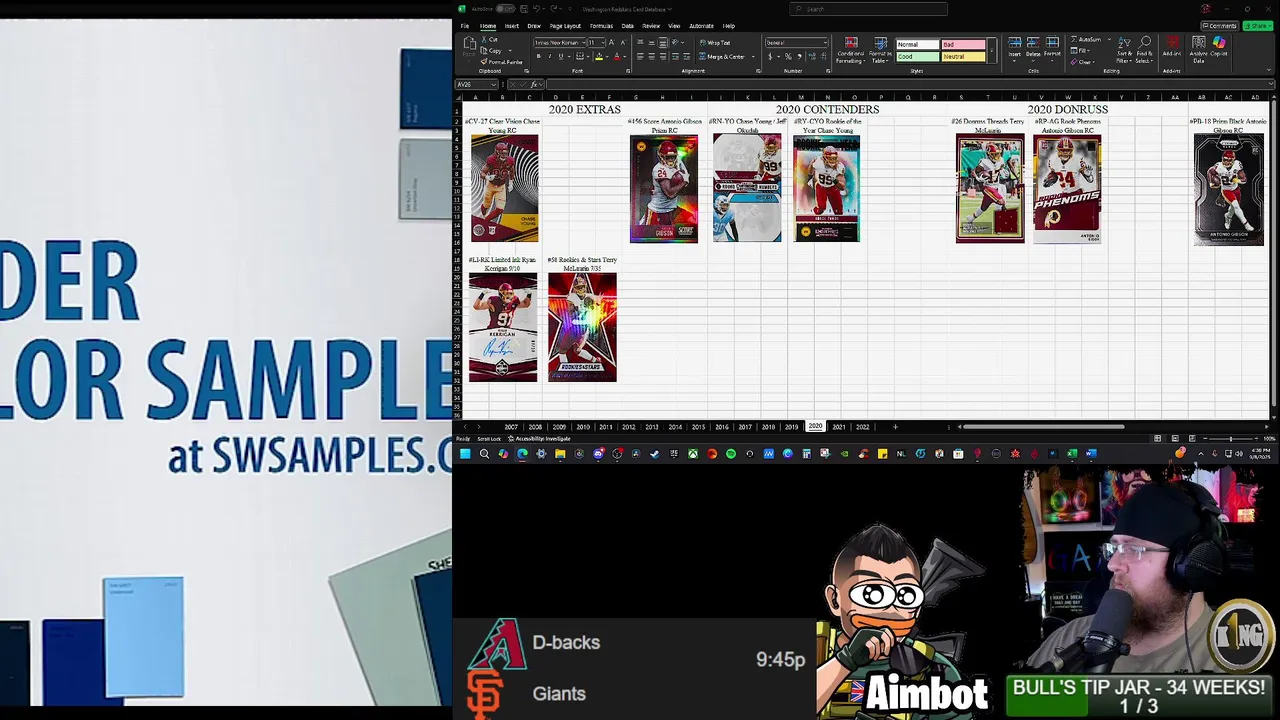Screen dimensions: 1280x720
Task: Click the taskbar Search icon
Action: pos(484,454)
